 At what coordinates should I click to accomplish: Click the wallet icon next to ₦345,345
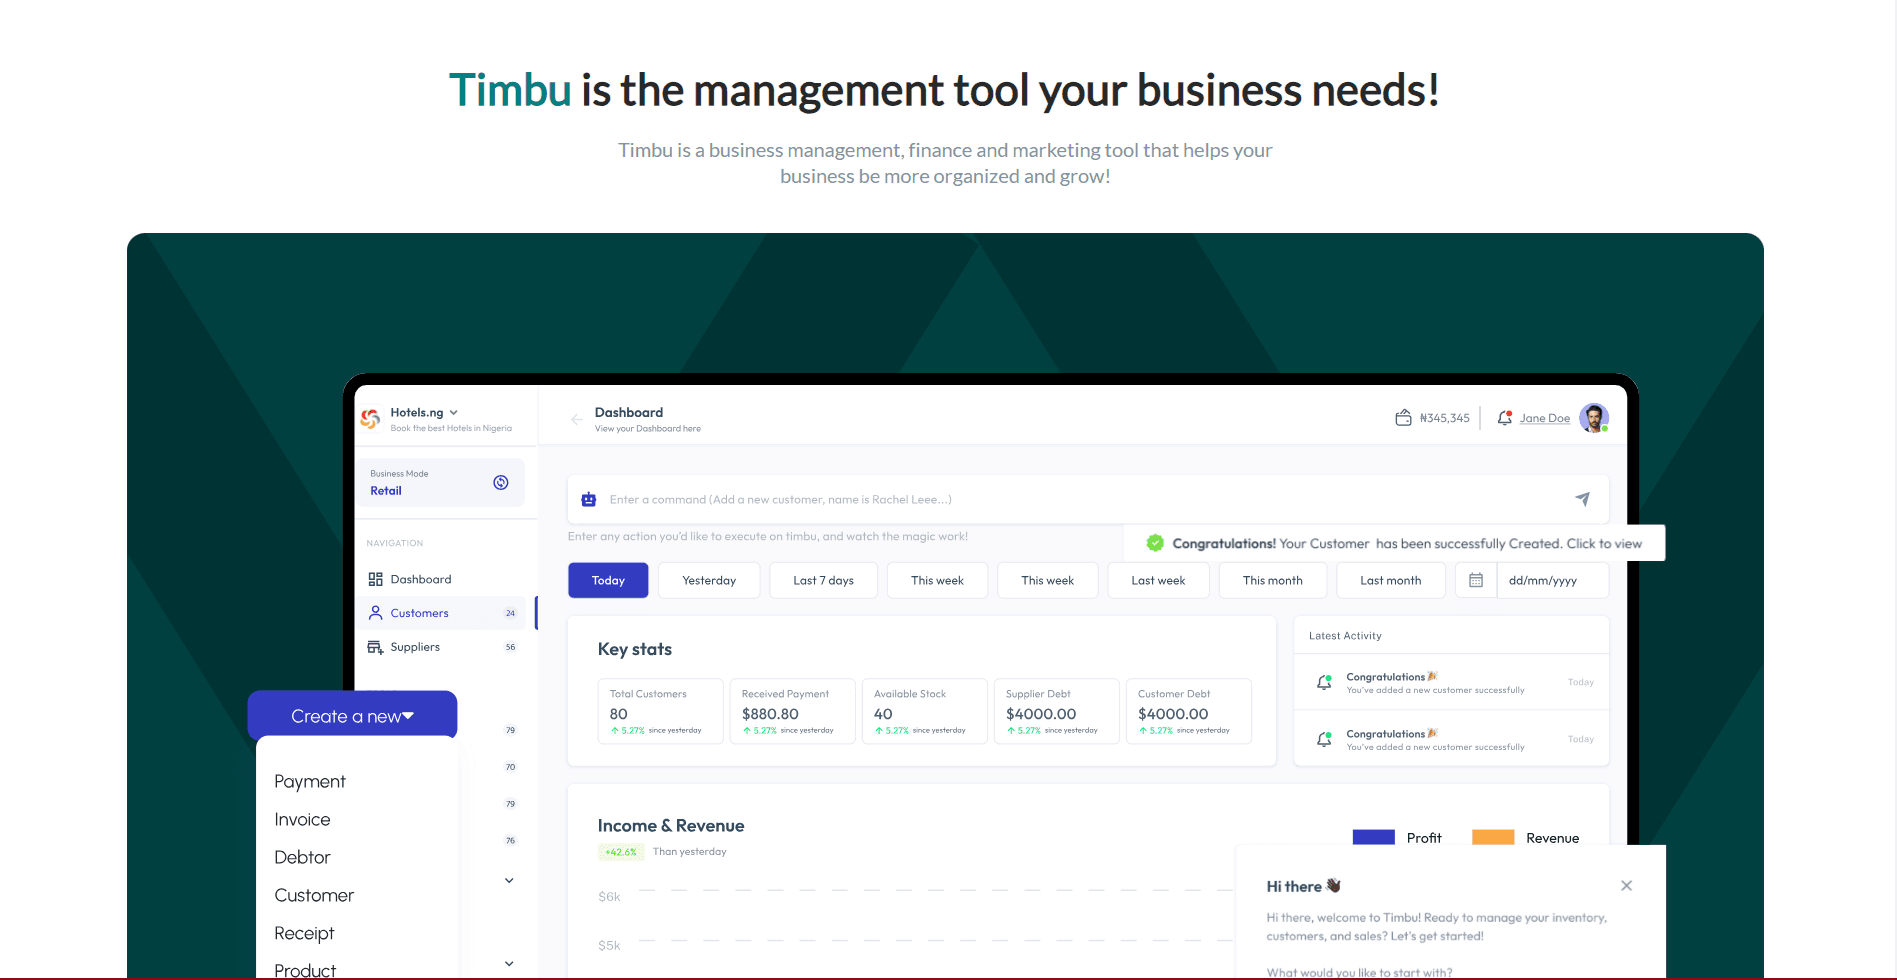pyautogui.click(x=1404, y=418)
